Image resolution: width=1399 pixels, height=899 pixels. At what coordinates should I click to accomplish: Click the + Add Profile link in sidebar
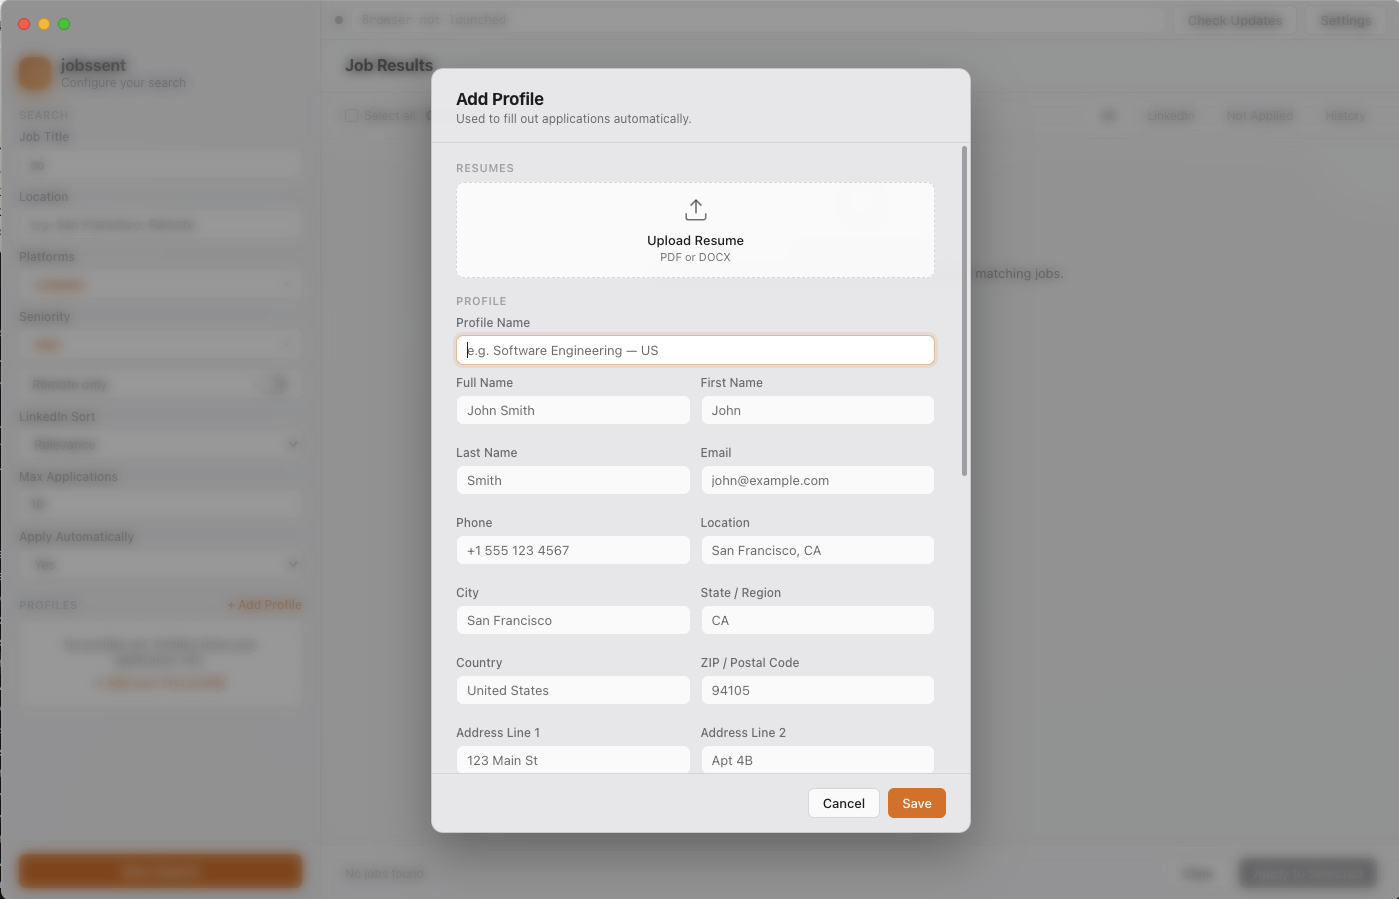264,605
